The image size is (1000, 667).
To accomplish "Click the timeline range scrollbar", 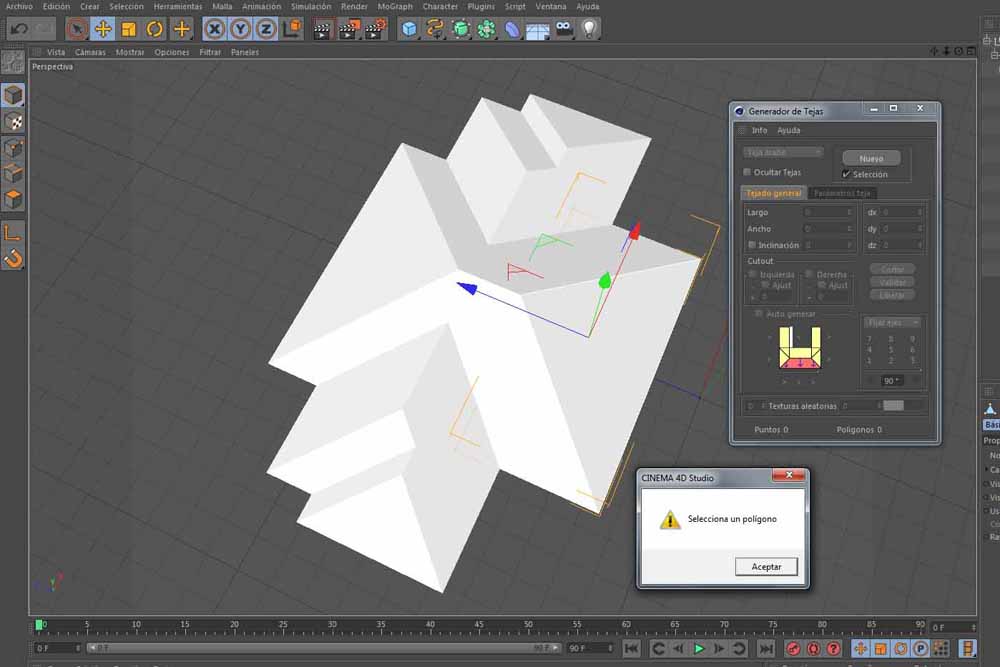I will (324, 648).
